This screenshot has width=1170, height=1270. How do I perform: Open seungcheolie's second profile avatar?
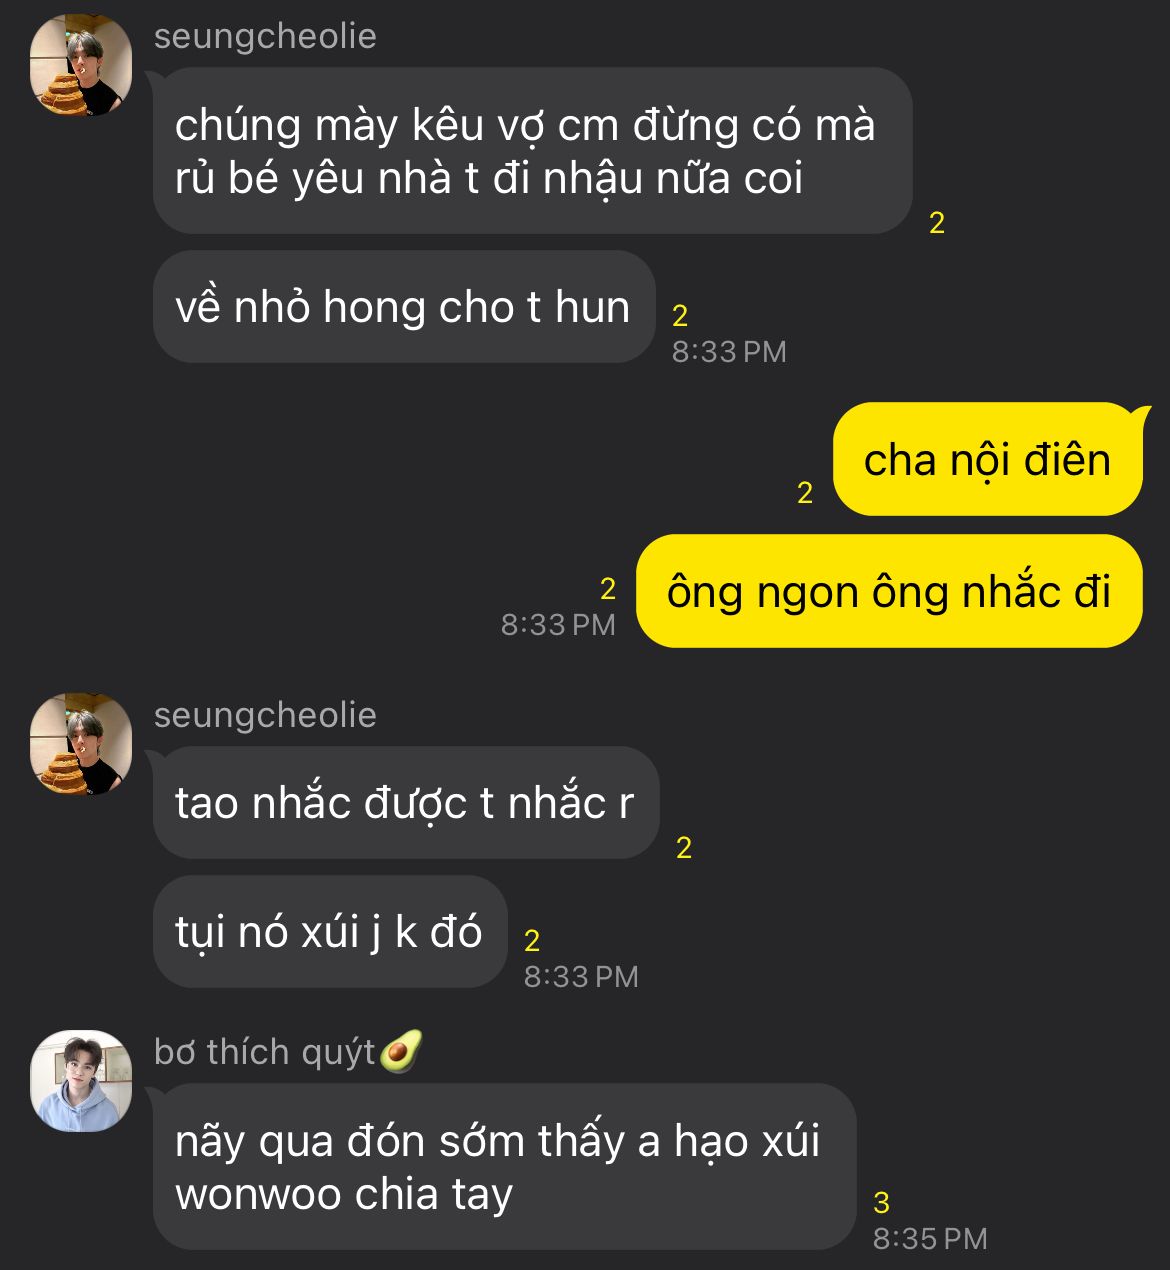[x=81, y=744]
